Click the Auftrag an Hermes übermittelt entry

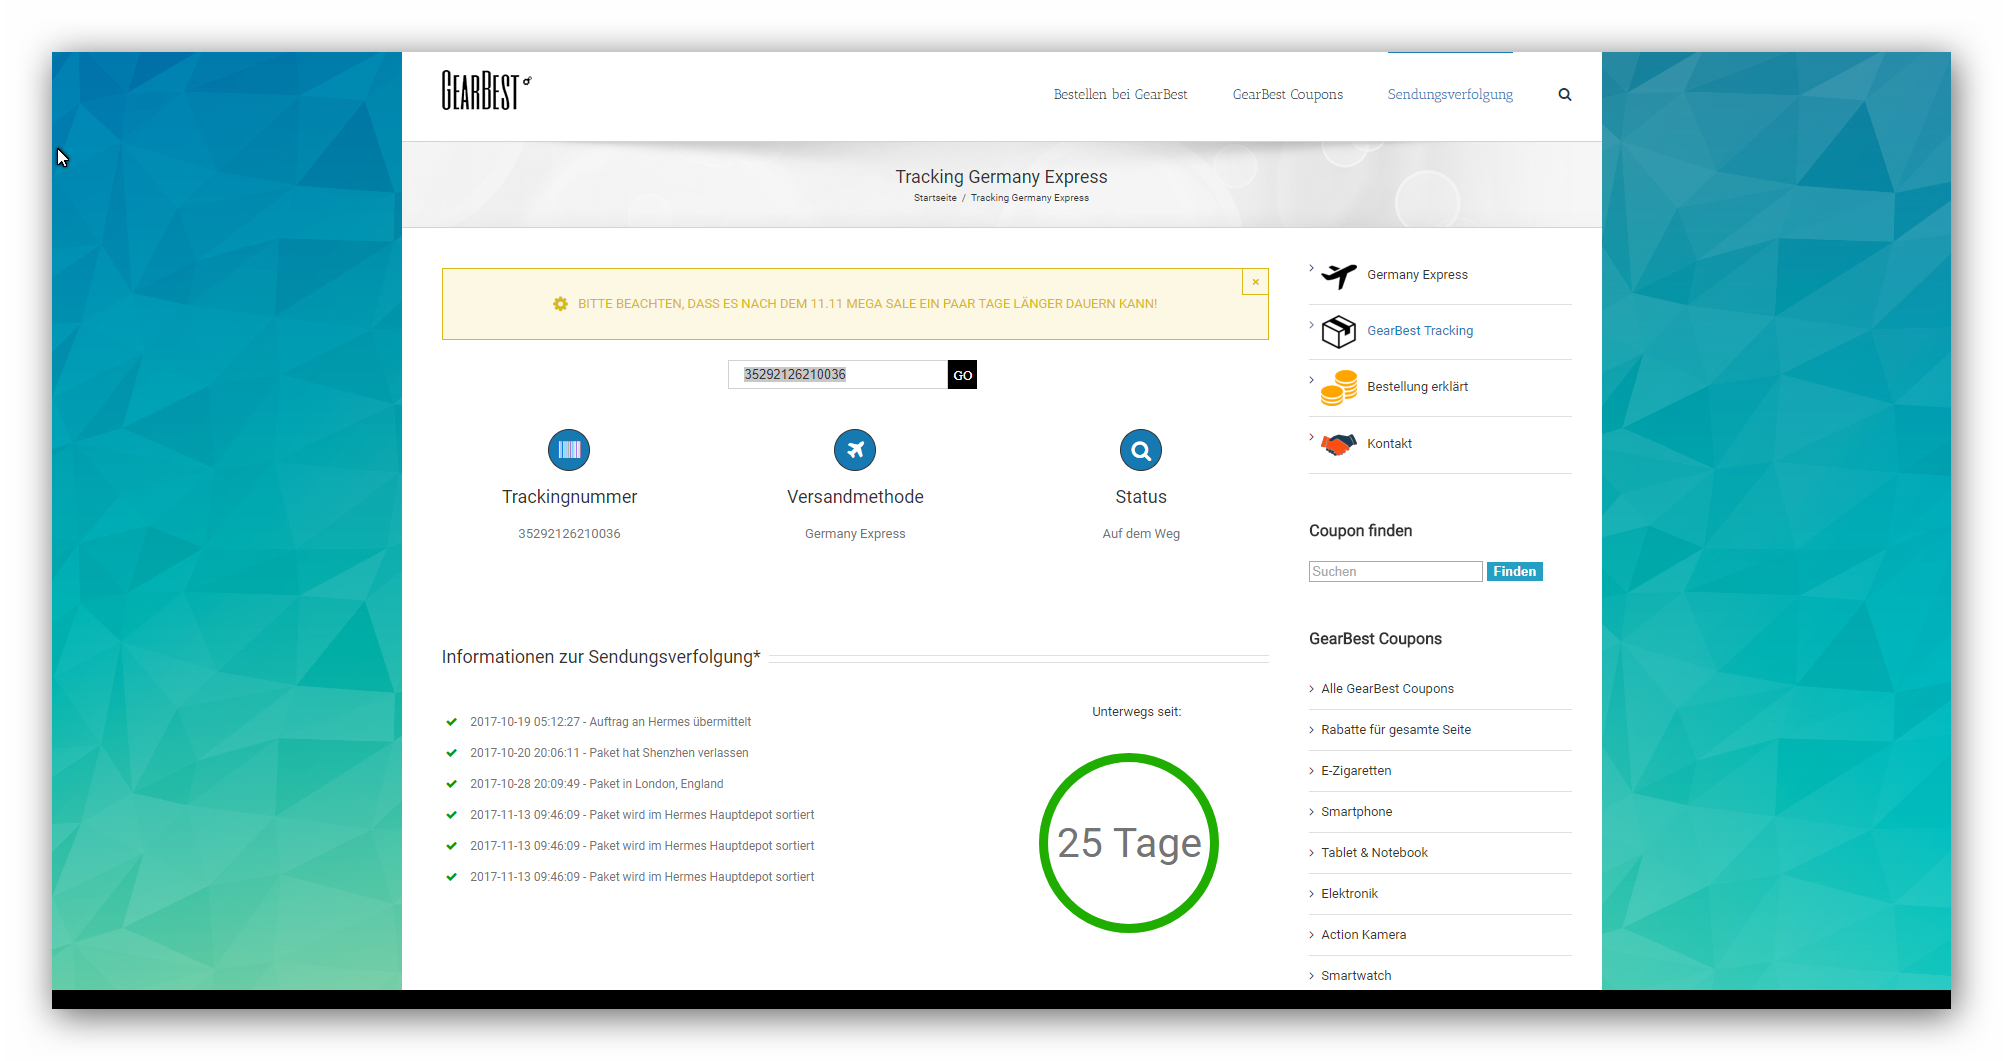610,722
